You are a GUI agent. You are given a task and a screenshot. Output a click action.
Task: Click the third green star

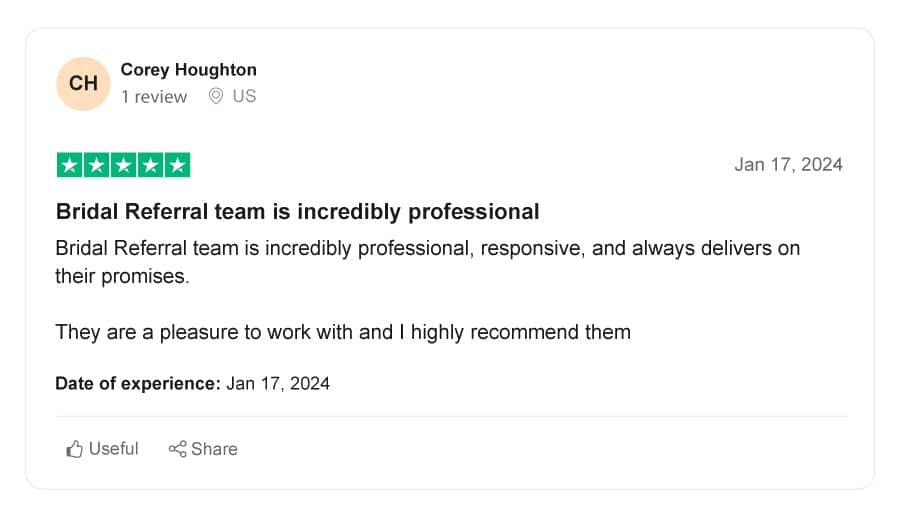pyautogui.click(x=123, y=165)
